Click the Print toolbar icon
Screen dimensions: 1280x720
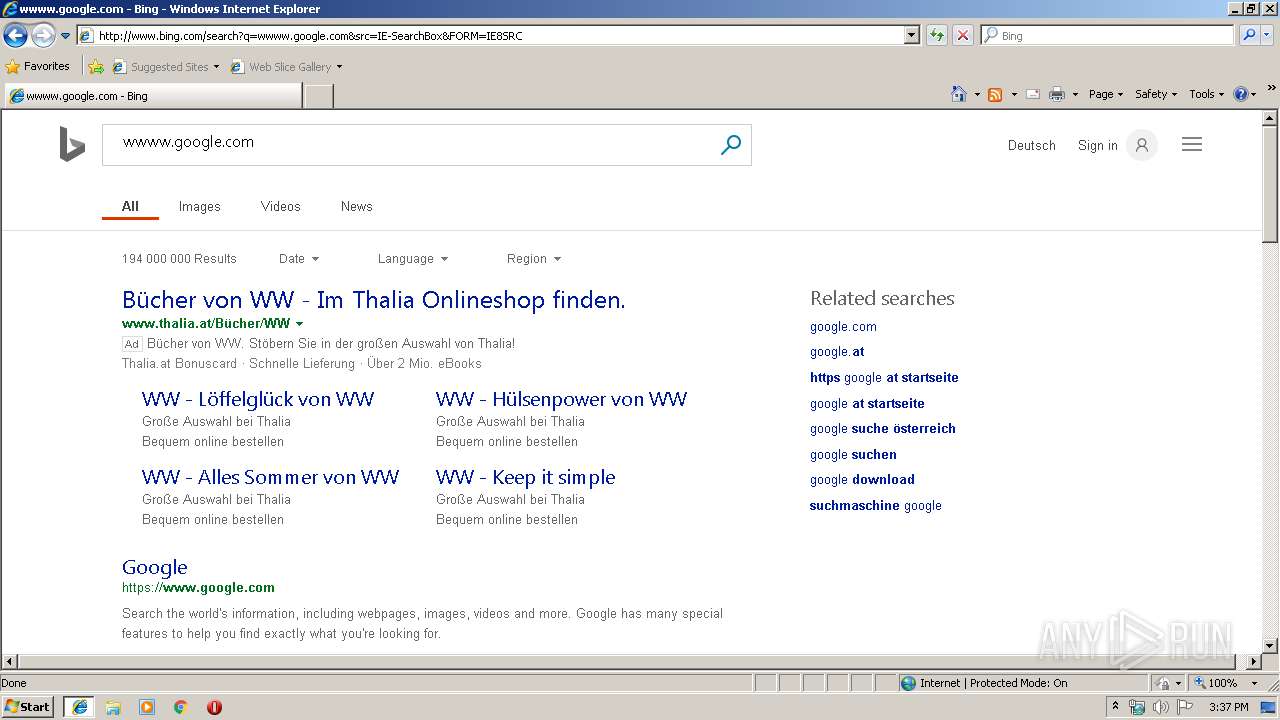tap(1056, 94)
